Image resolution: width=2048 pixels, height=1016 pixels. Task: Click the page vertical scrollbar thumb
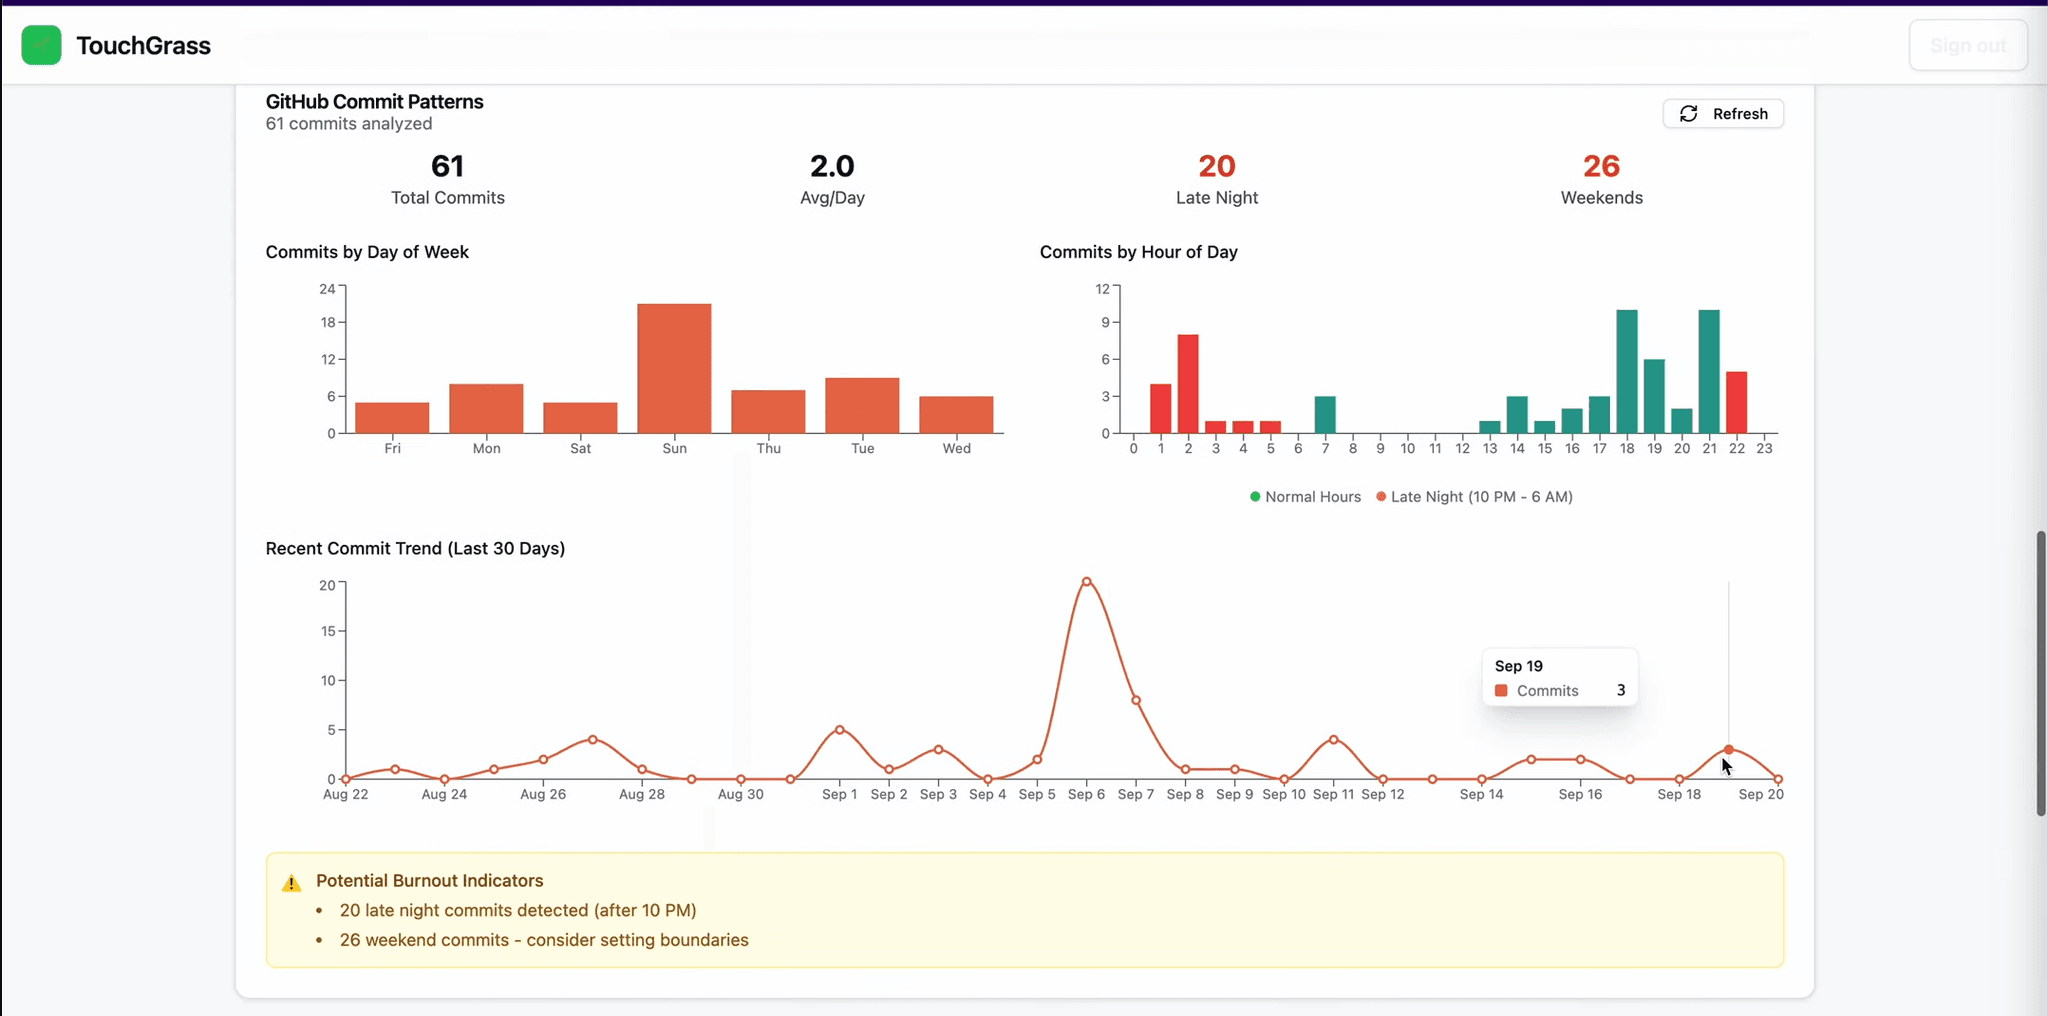pos(2041,673)
